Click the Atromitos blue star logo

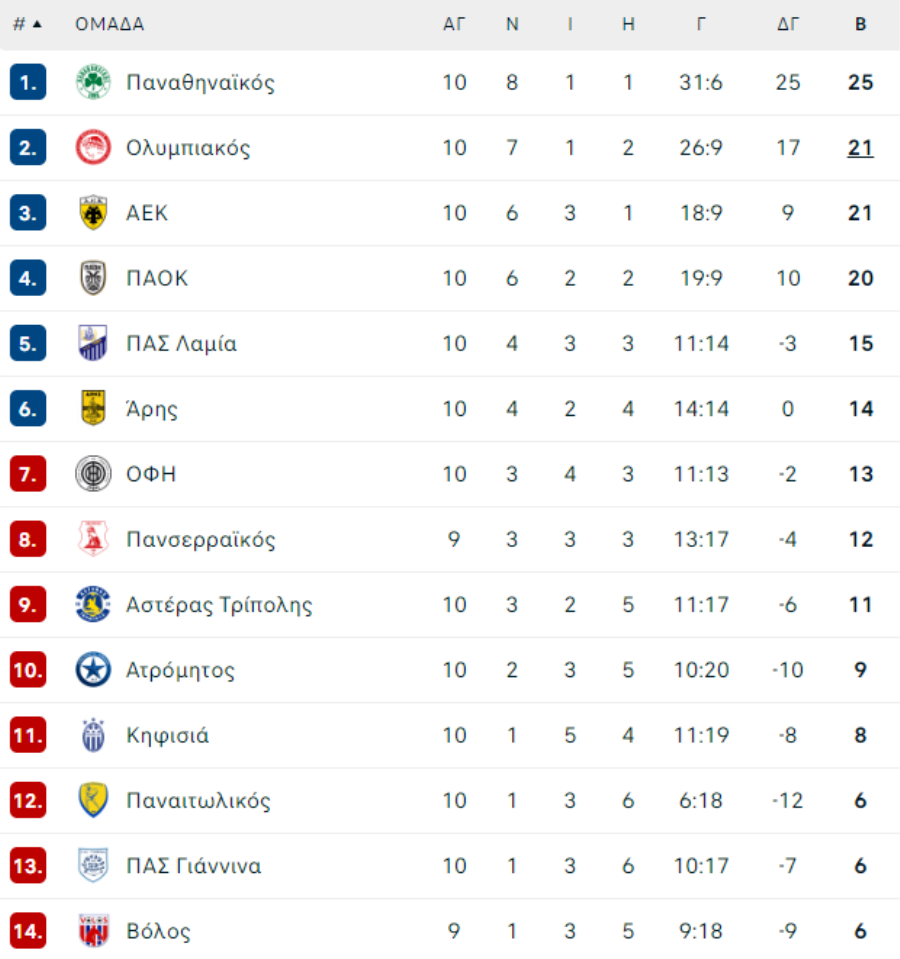click(93, 670)
